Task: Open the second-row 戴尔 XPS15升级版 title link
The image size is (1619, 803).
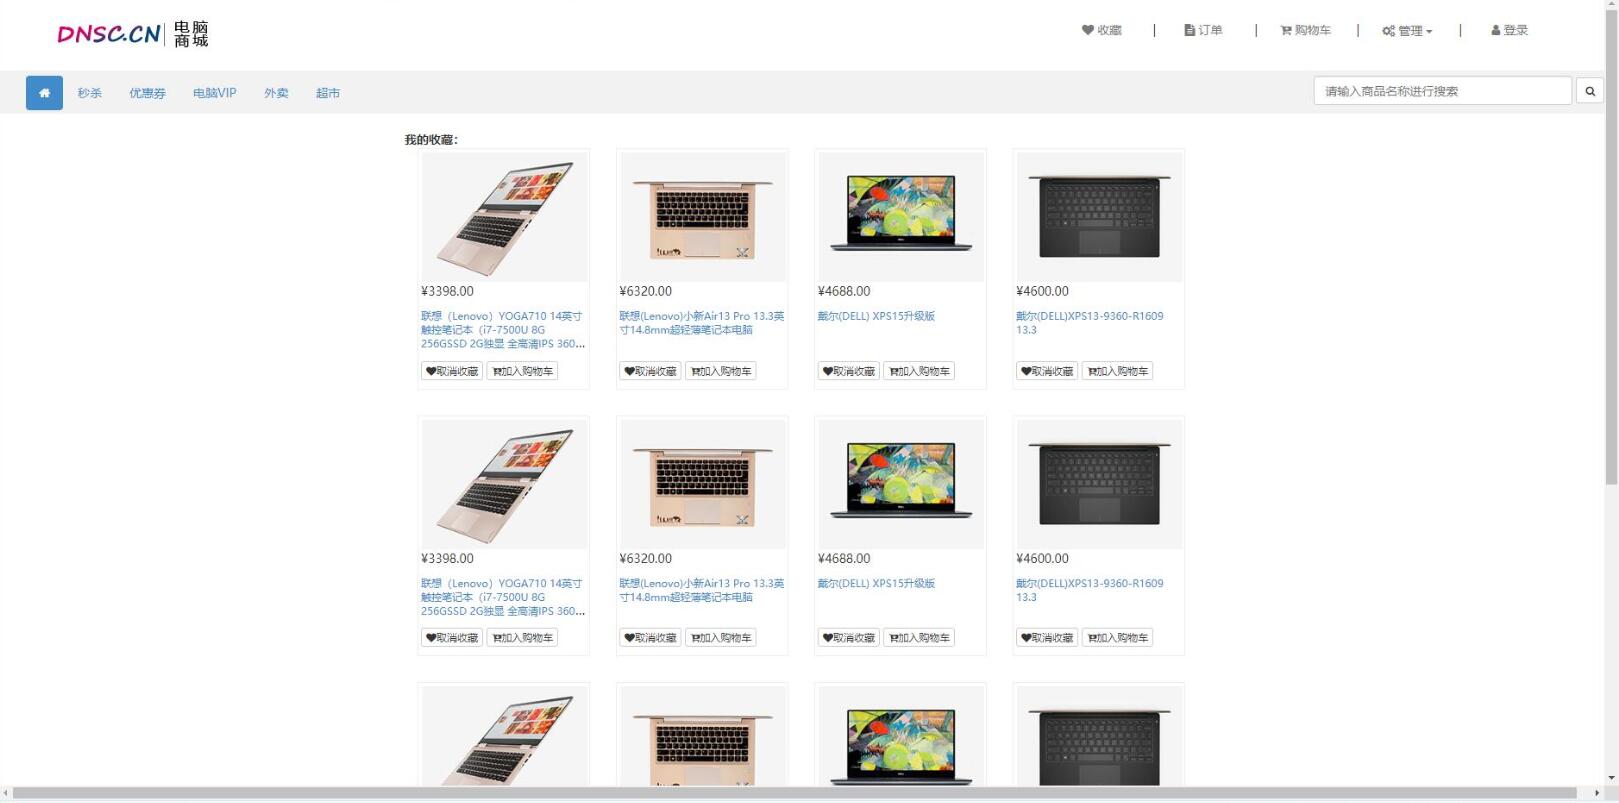Action: click(876, 583)
